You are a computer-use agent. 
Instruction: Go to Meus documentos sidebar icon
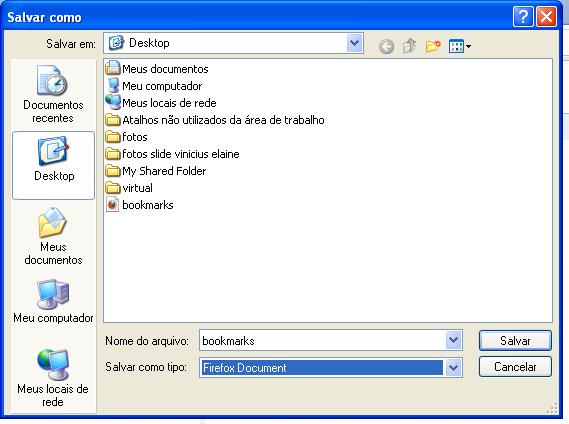(x=53, y=236)
